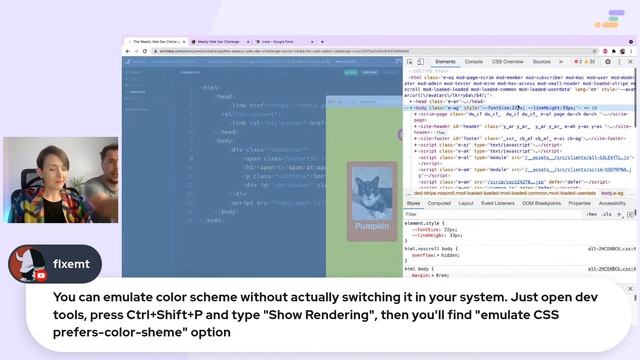Expand the margin property shorthand arrow
Image resolution: width=640 pixels, height=360 pixels.
pyautogui.click(x=432, y=276)
